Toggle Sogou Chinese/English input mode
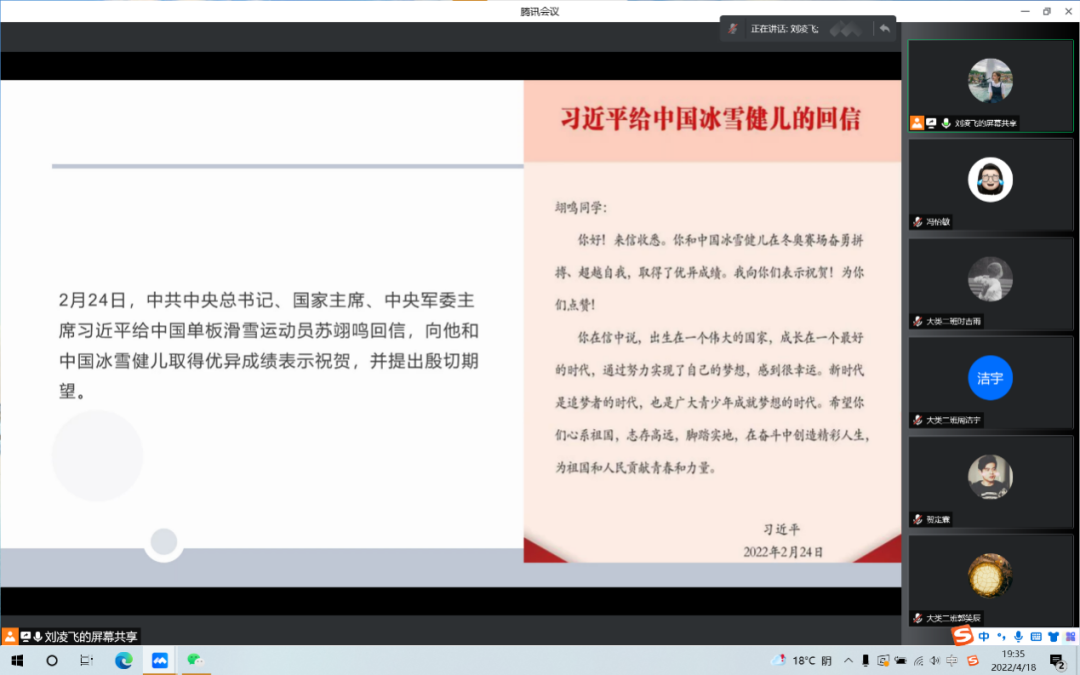 click(984, 637)
